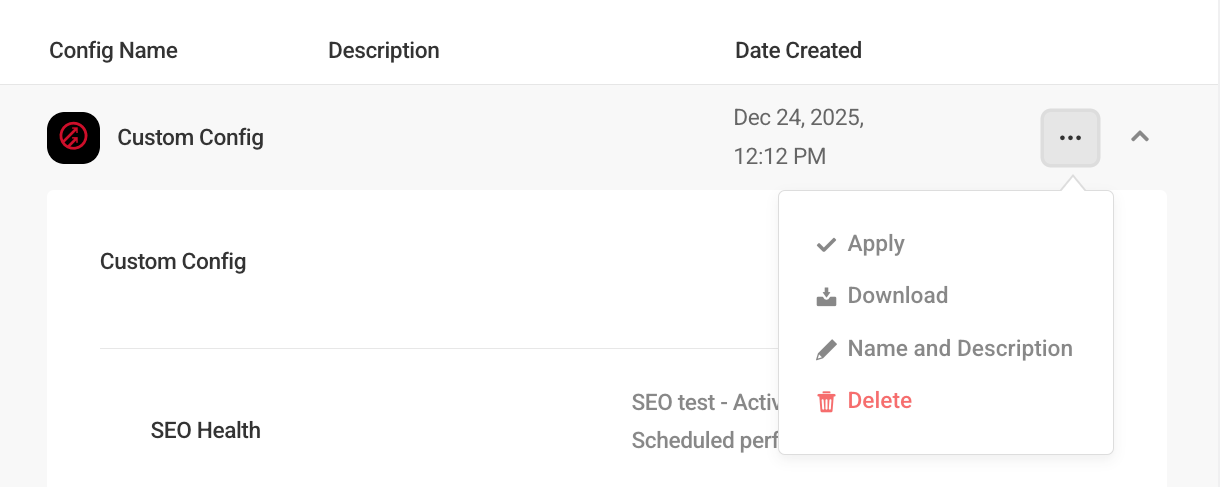Open the three-dot actions menu button
1220x487 pixels.
click(1070, 138)
